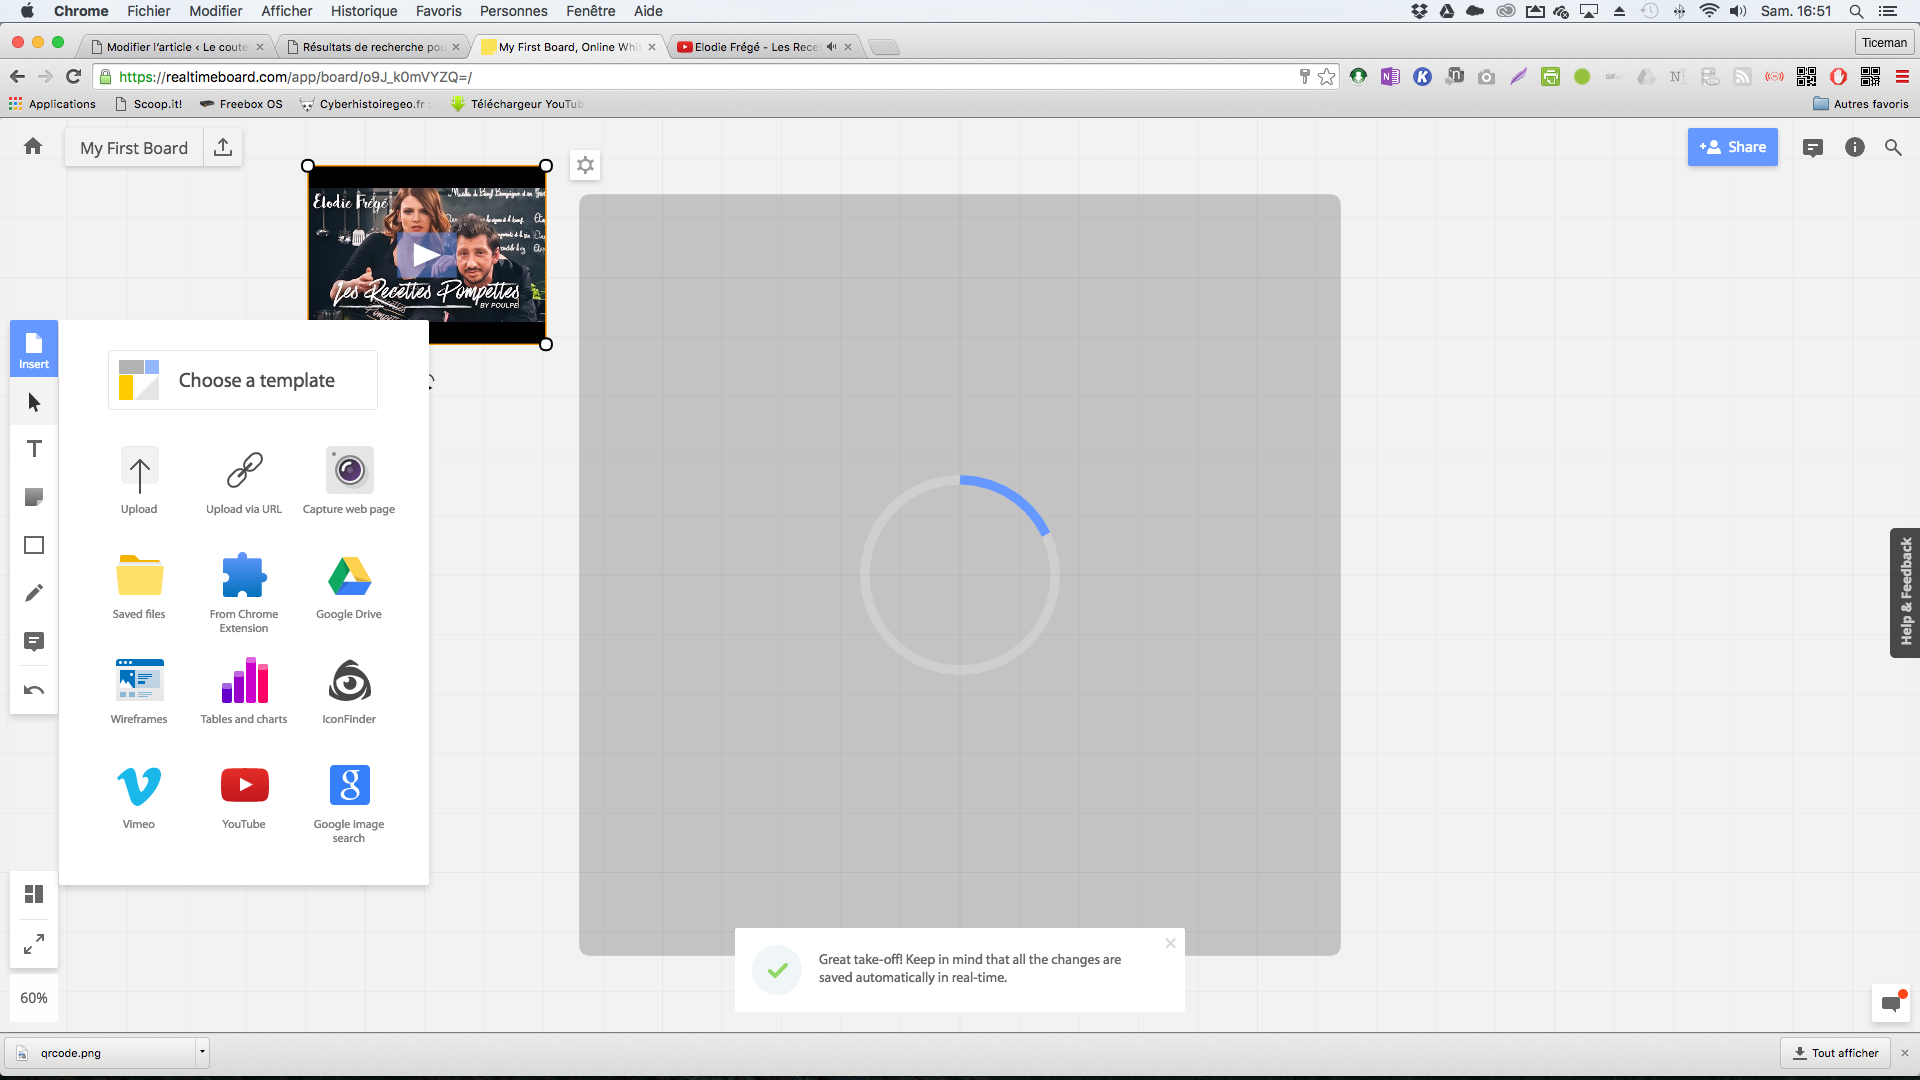1920x1080 pixels.
Task: Click the Share button
Action: (1733, 147)
